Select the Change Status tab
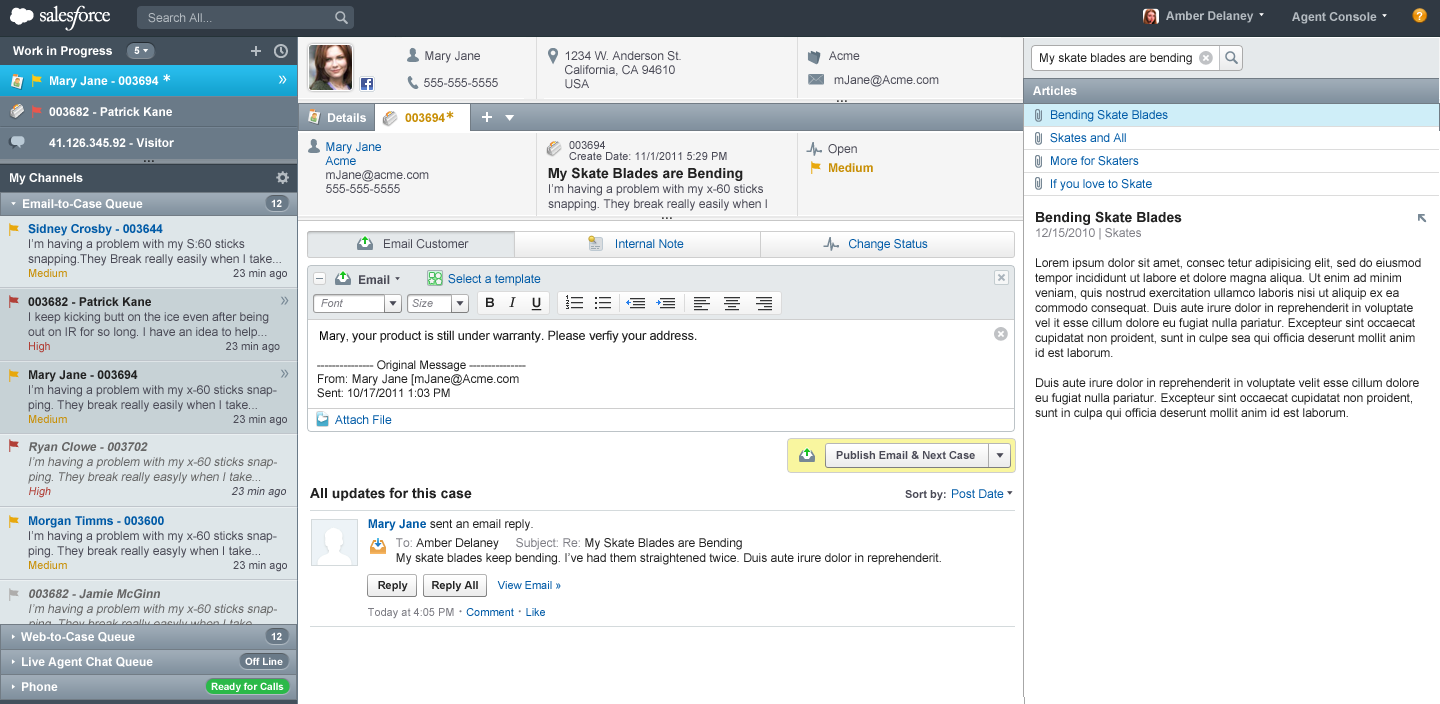 point(888,244)
